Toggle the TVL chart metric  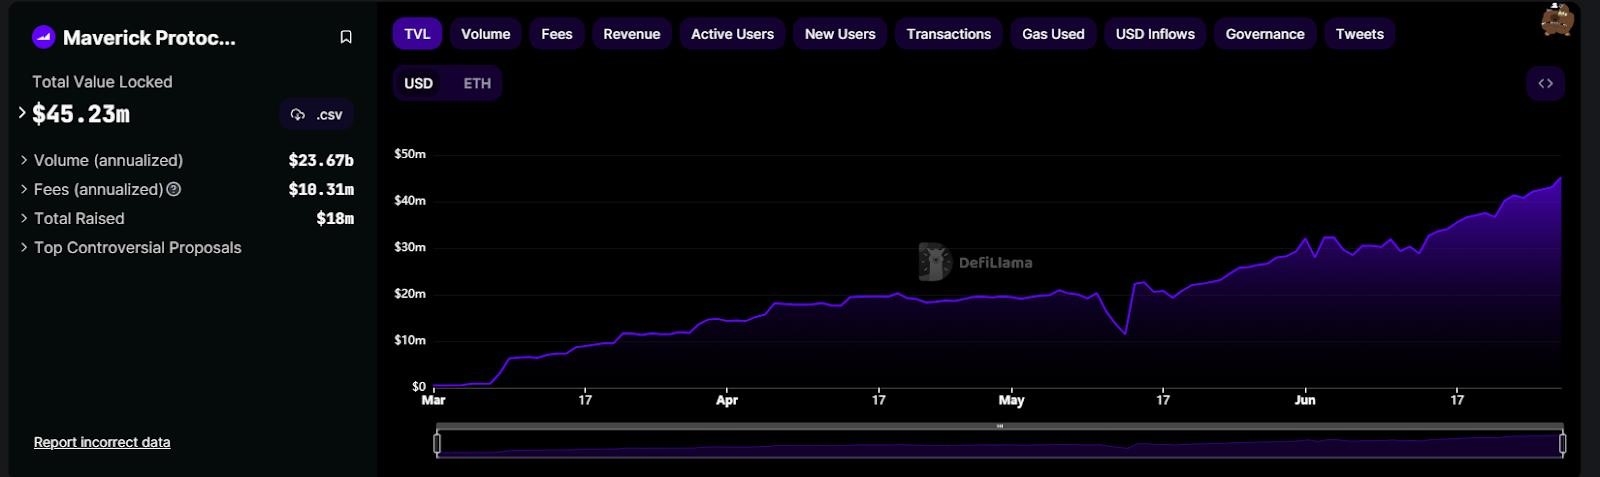click(x=417, y=34)
